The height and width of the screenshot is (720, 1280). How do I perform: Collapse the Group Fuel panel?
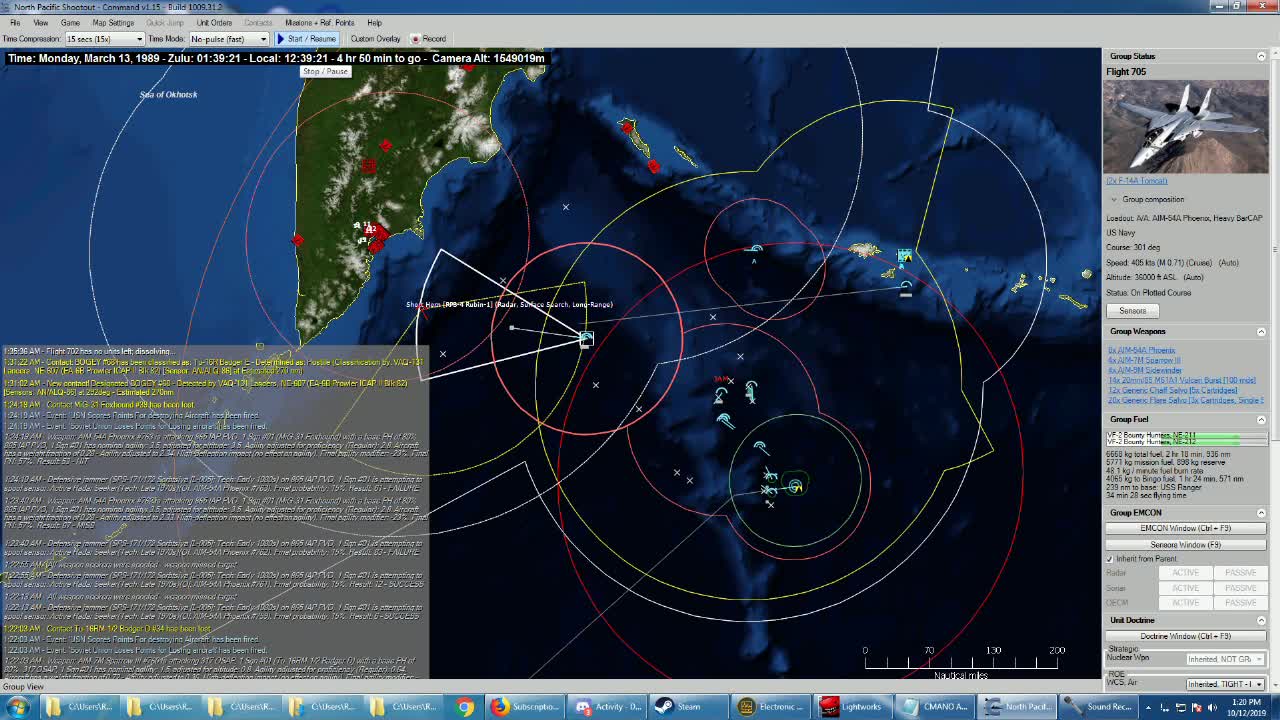1261,419
